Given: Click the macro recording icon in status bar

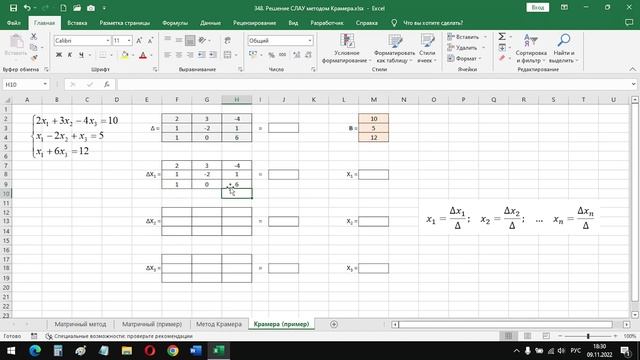Looking at the screenshot, I should (x=34, y=336).
